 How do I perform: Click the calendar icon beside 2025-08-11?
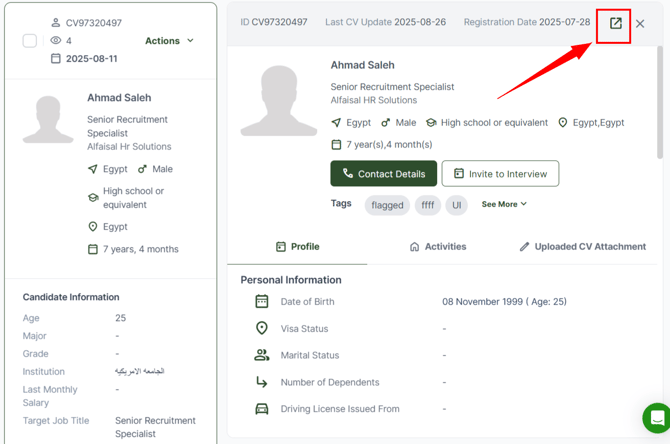click(x=55, y=59)
